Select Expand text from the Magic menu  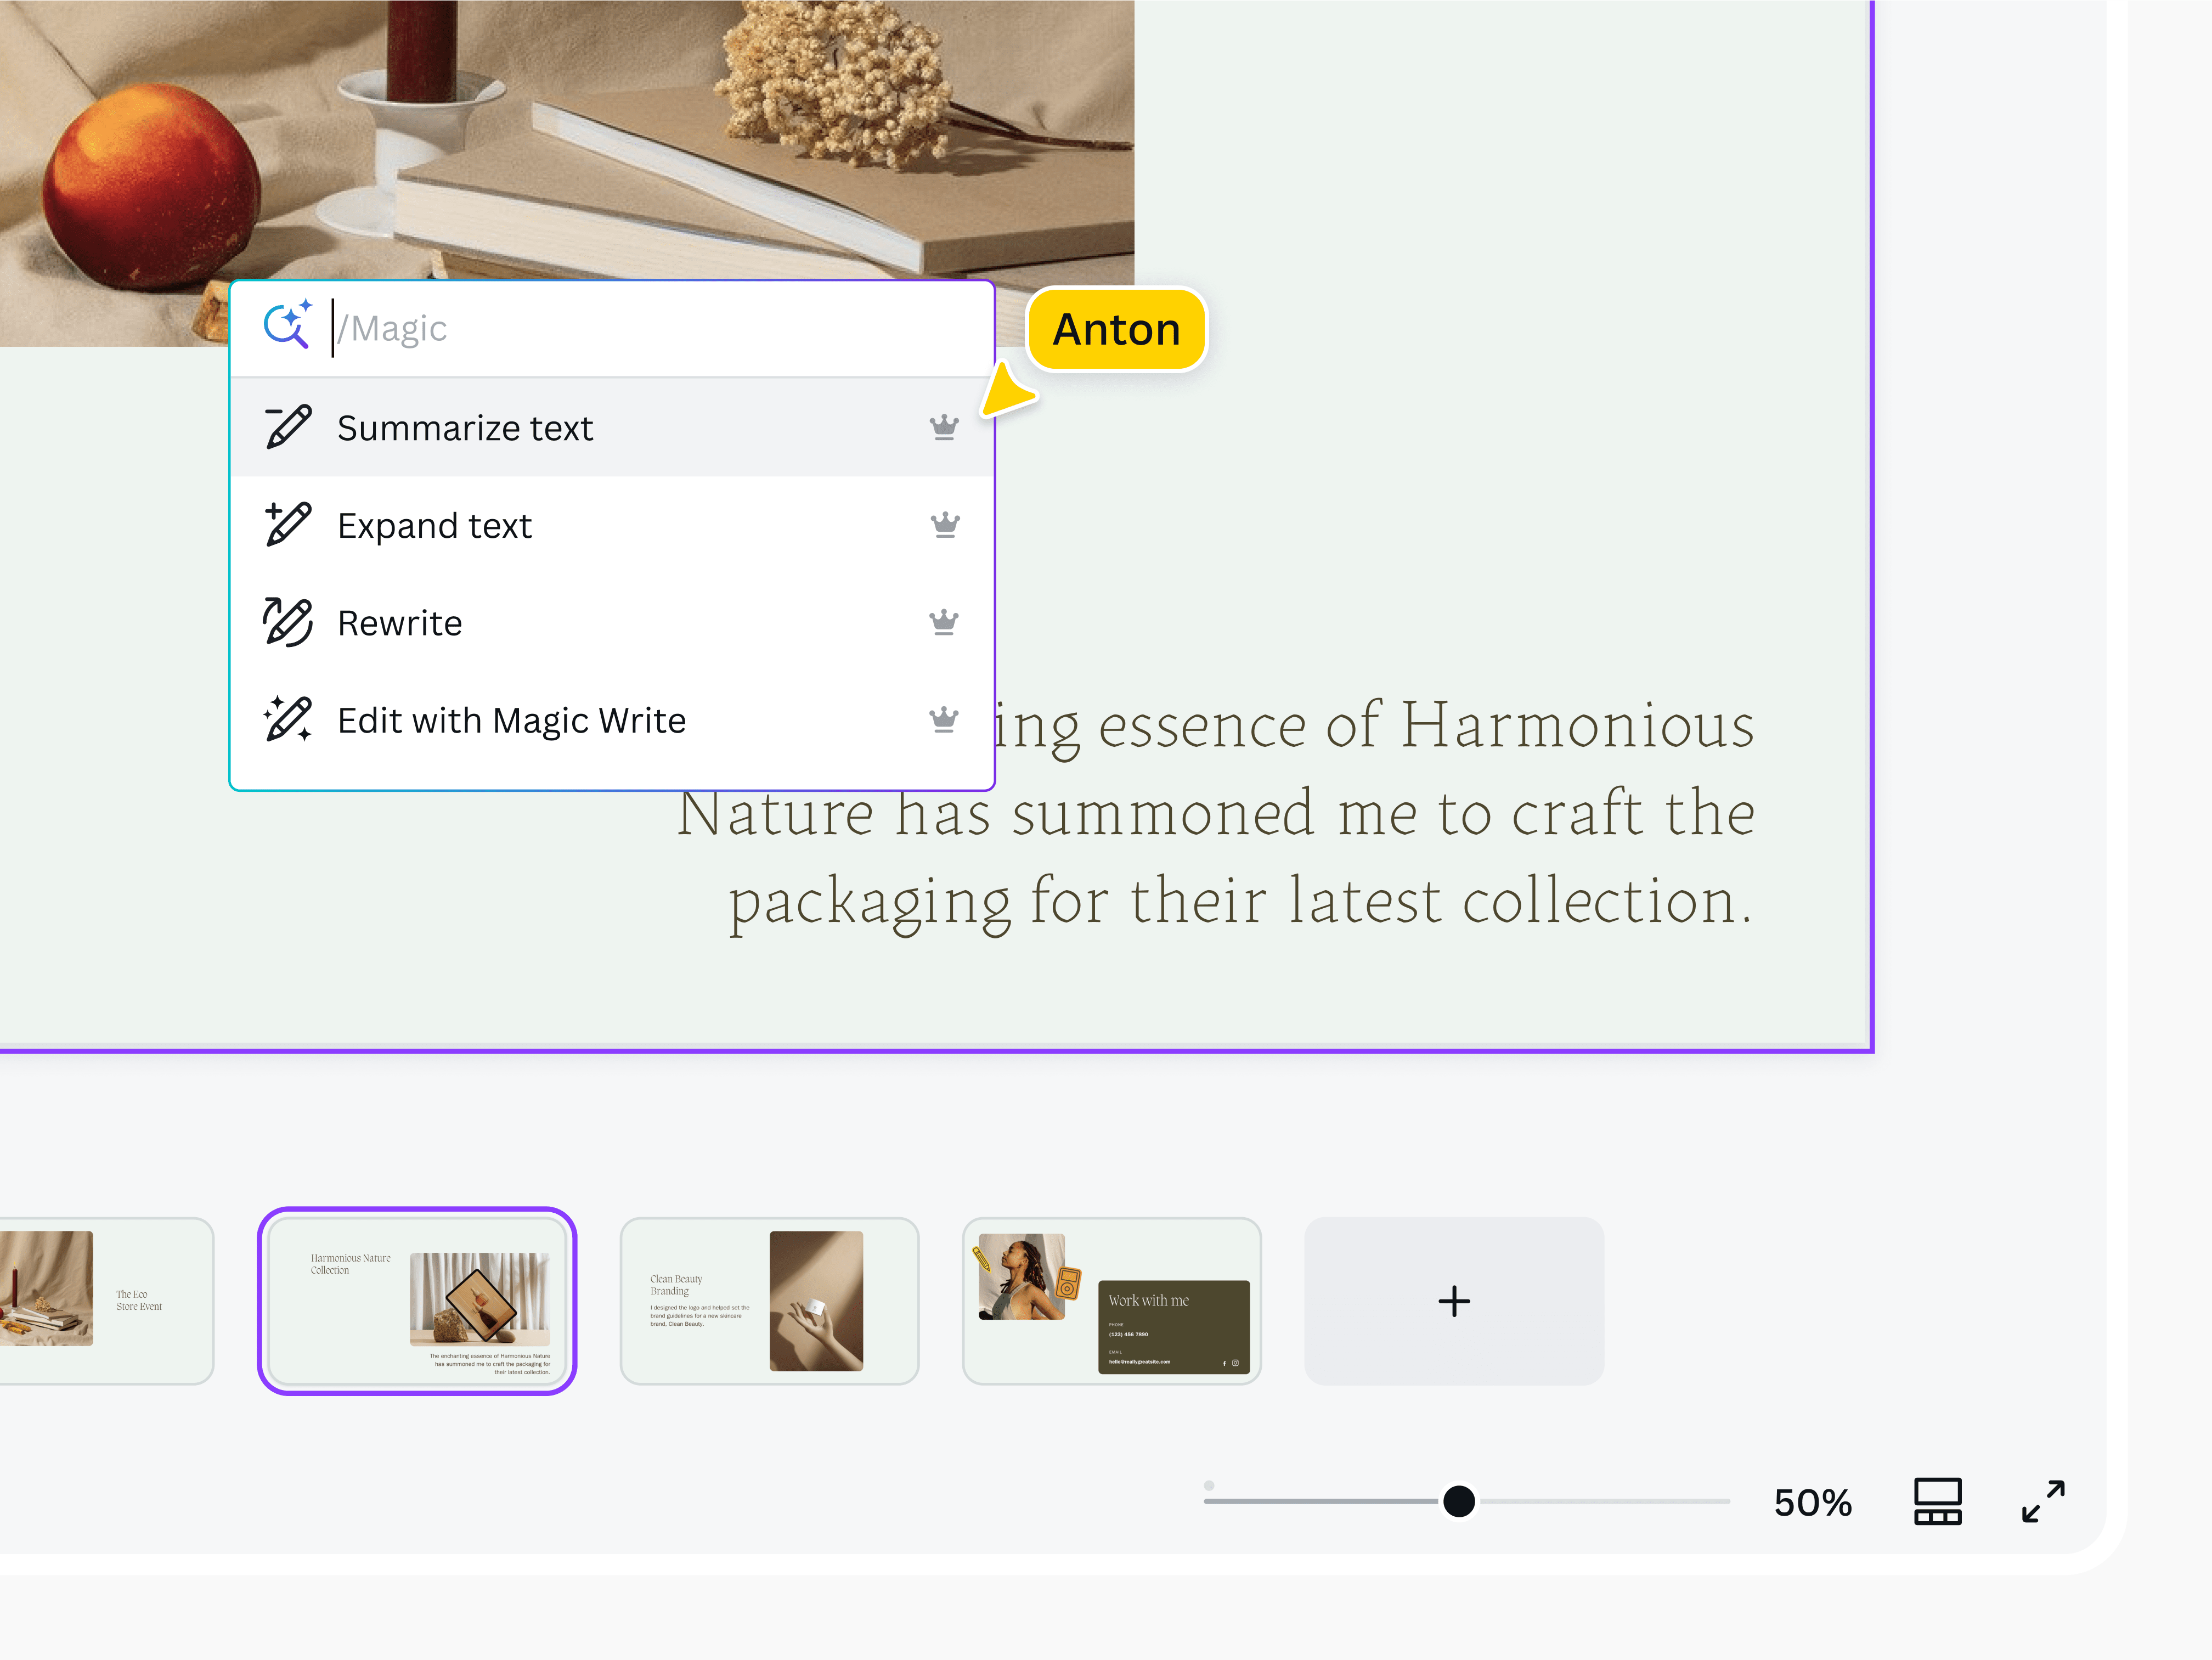434,524
